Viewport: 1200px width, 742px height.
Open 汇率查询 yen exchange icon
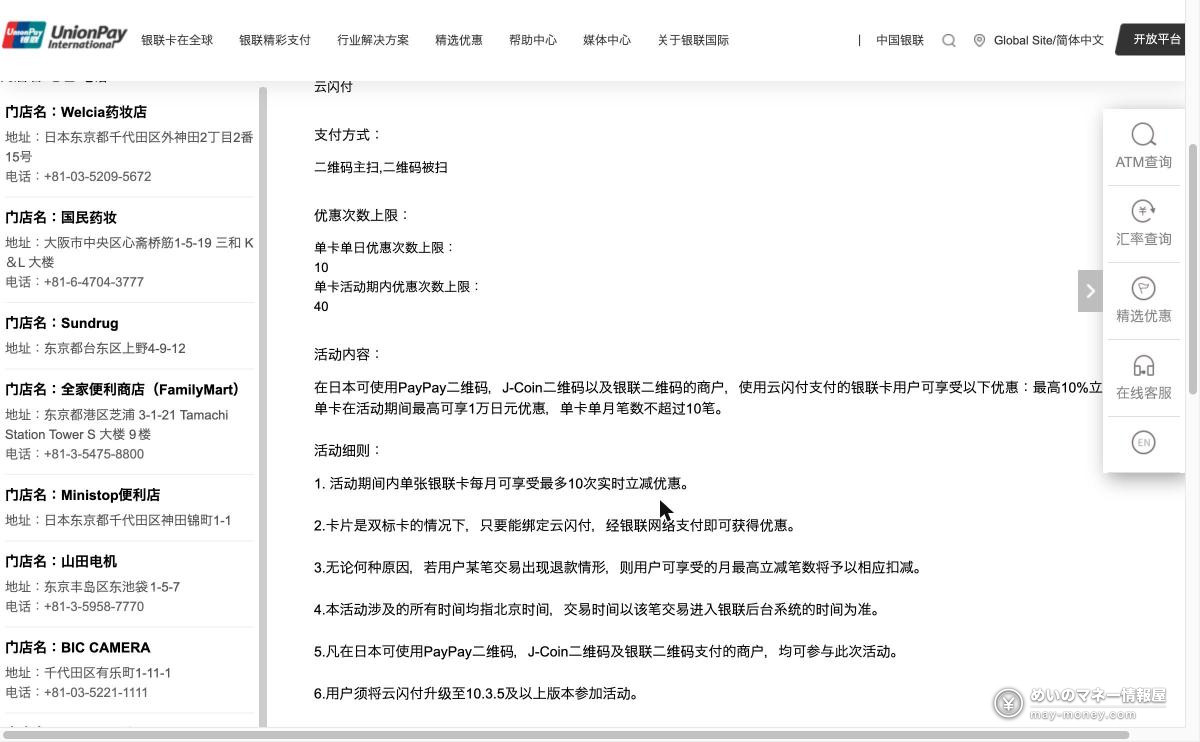[1143, 211]
